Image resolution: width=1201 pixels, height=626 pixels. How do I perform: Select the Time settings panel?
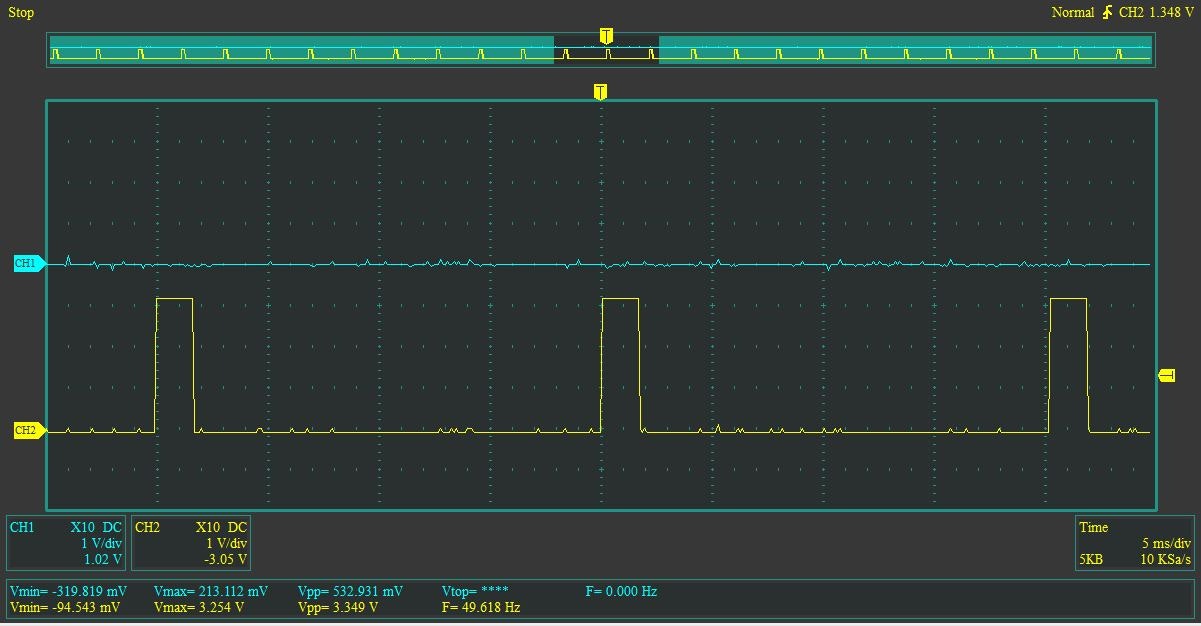(x=1133, y=541)
